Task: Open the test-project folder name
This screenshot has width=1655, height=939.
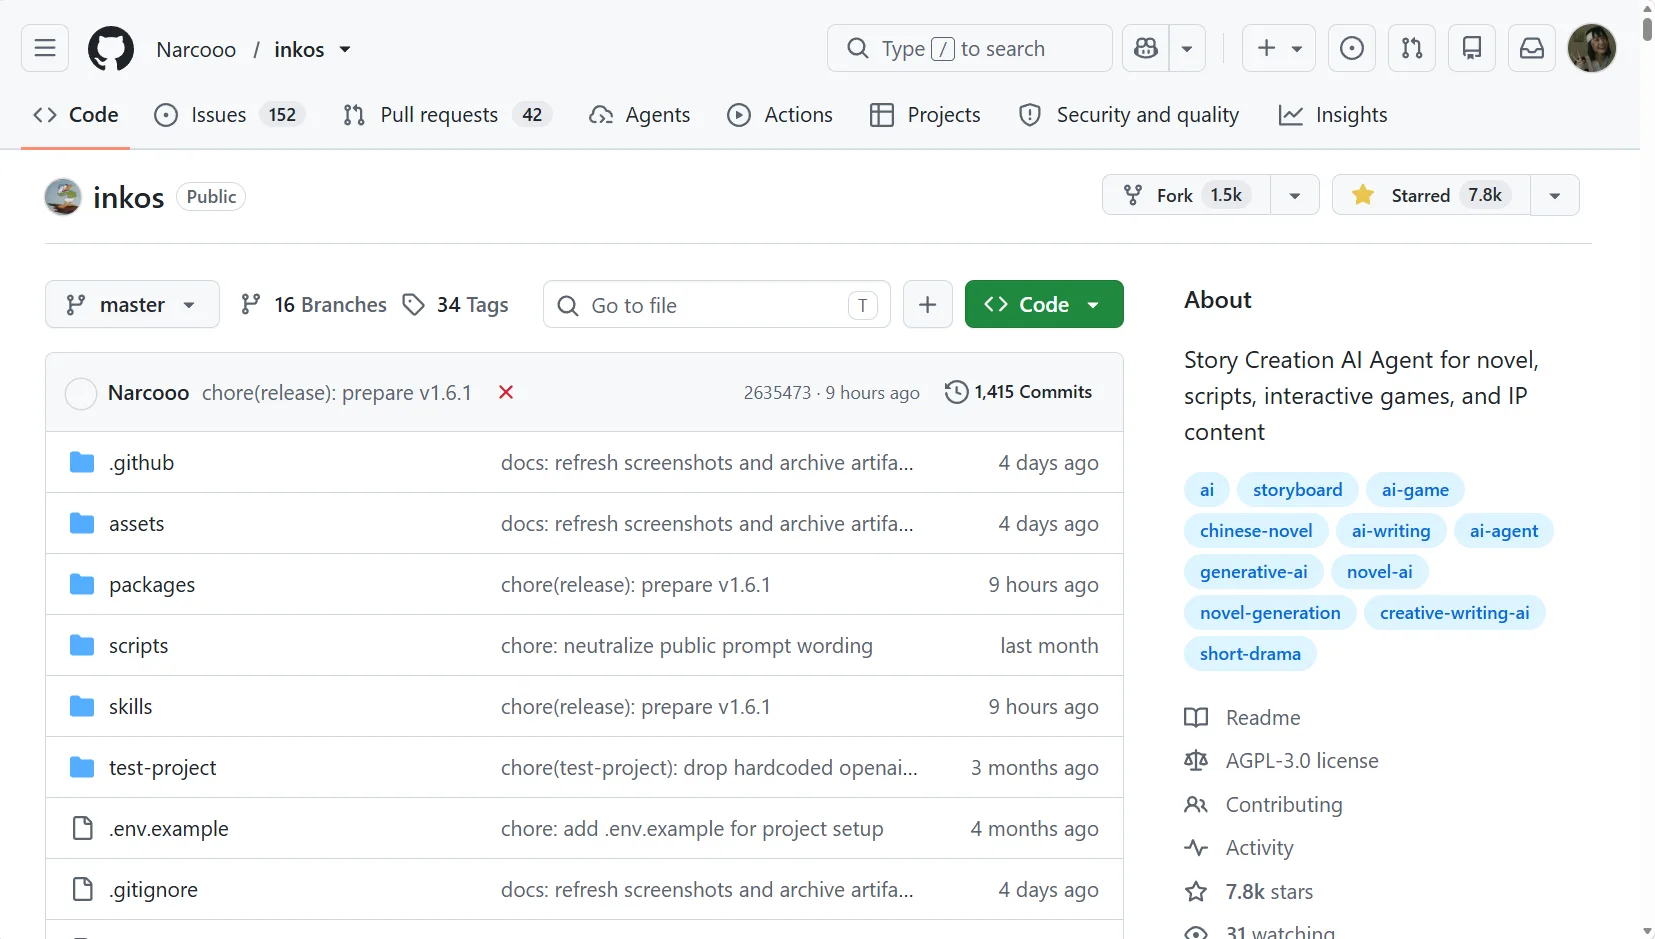Action: point(163,767)
